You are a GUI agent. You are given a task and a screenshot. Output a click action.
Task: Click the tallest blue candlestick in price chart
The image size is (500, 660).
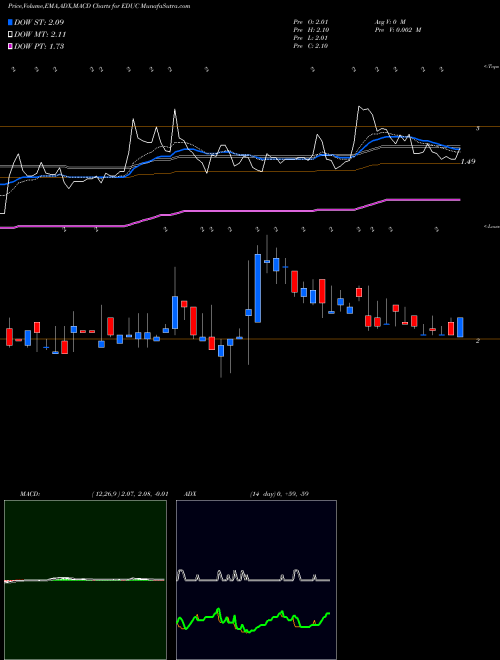click(x=258, y=288)
